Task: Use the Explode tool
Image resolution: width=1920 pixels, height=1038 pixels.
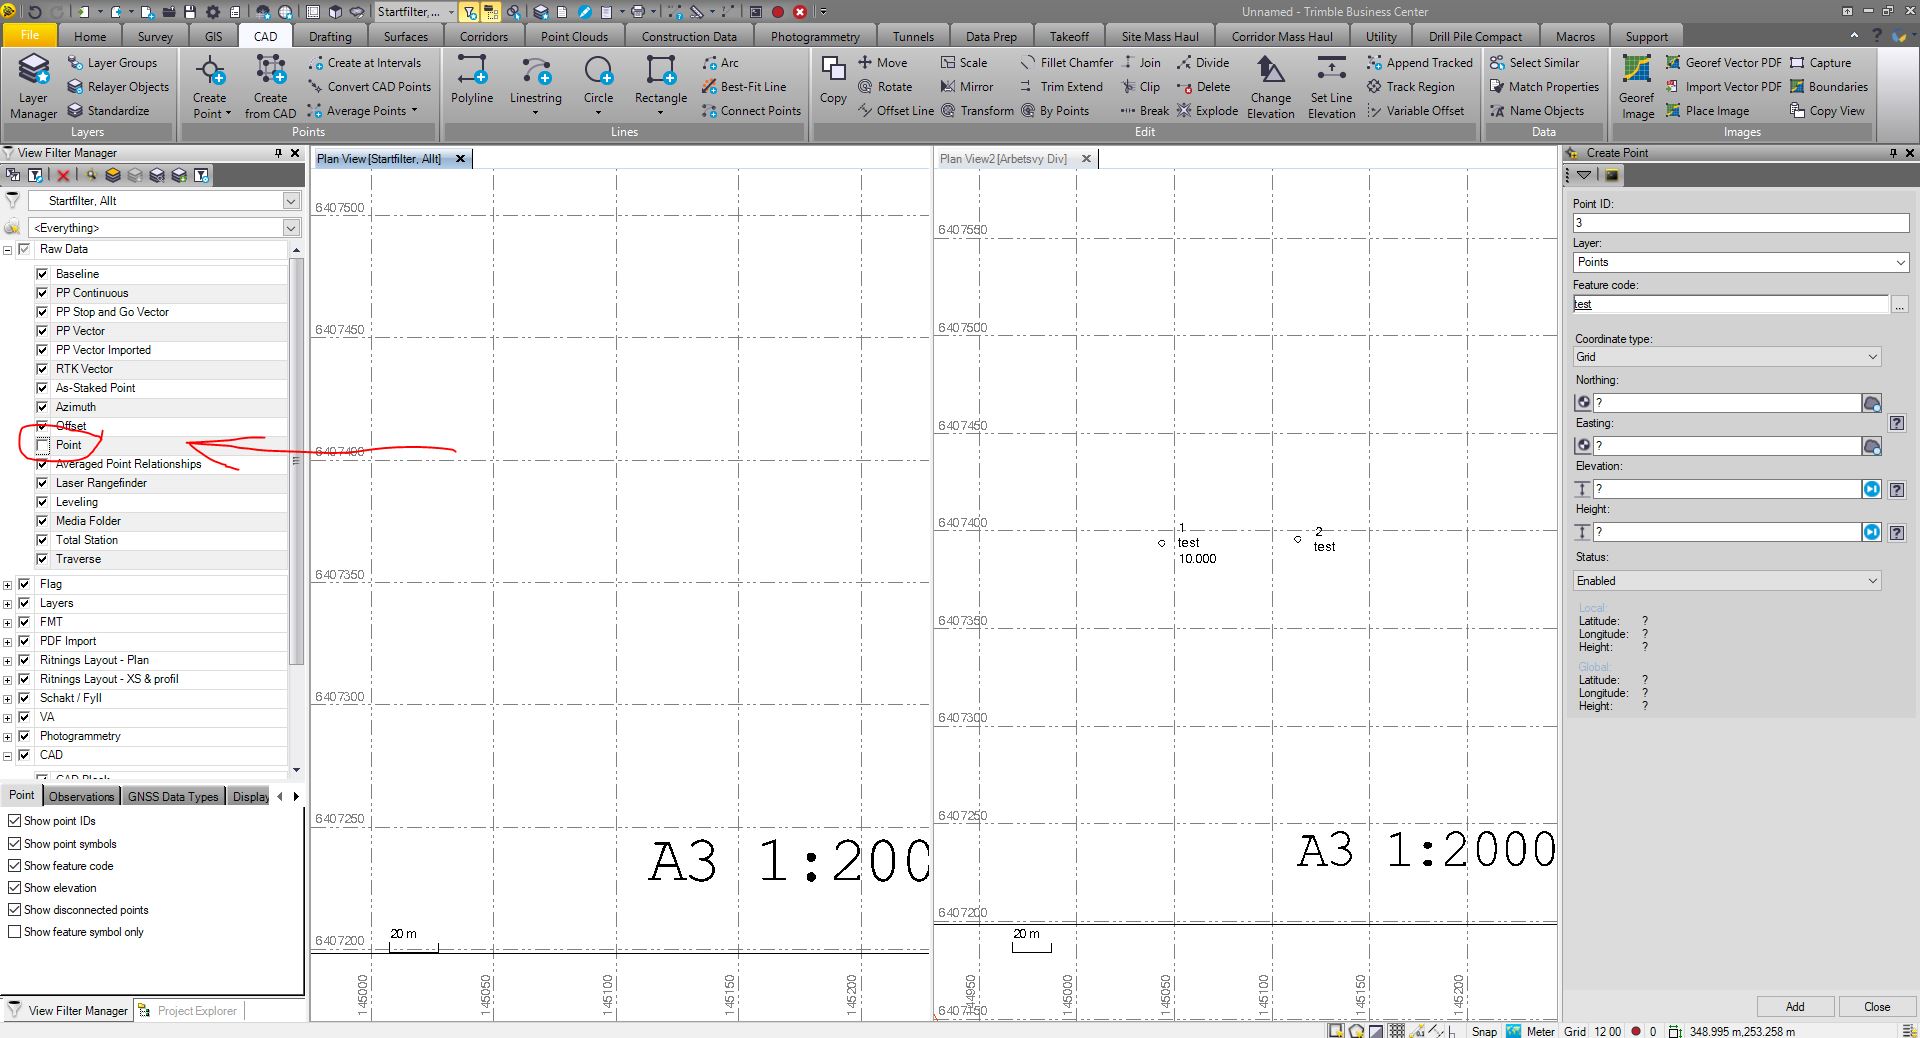Action: point(1207,111)
